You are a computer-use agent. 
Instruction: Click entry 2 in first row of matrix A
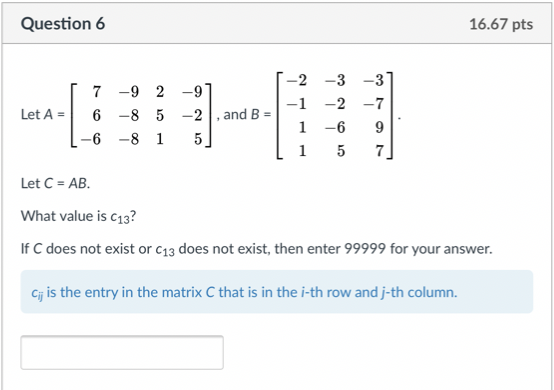coord(160,92)
